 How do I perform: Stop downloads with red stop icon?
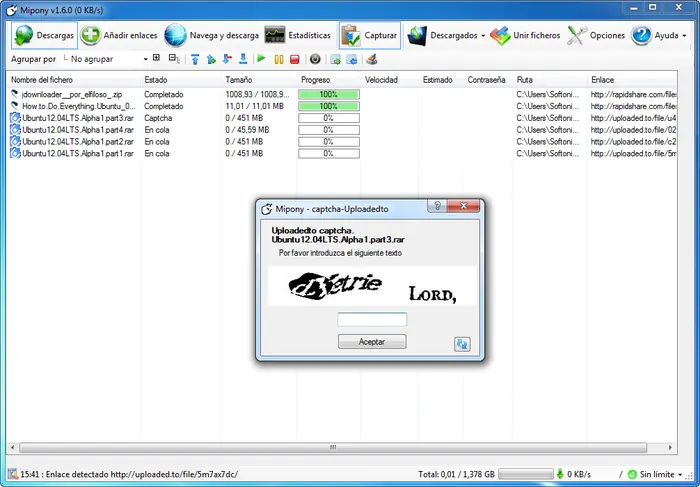tap(295, 59)
